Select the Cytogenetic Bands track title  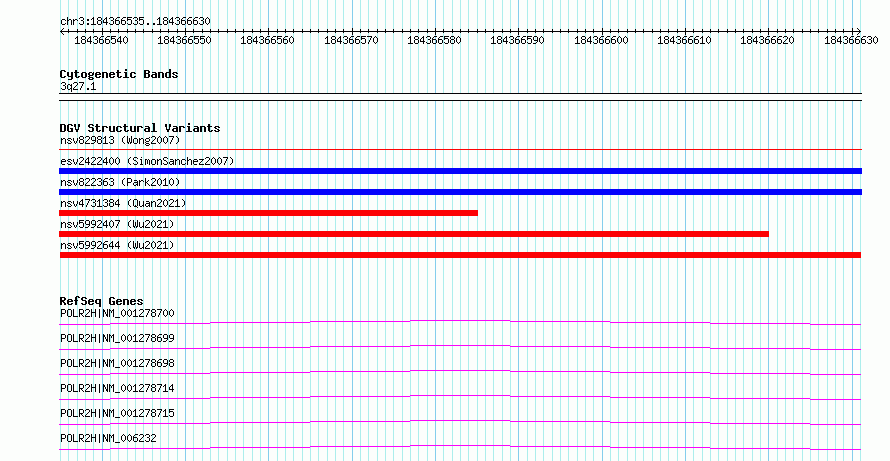coord(119,74)
